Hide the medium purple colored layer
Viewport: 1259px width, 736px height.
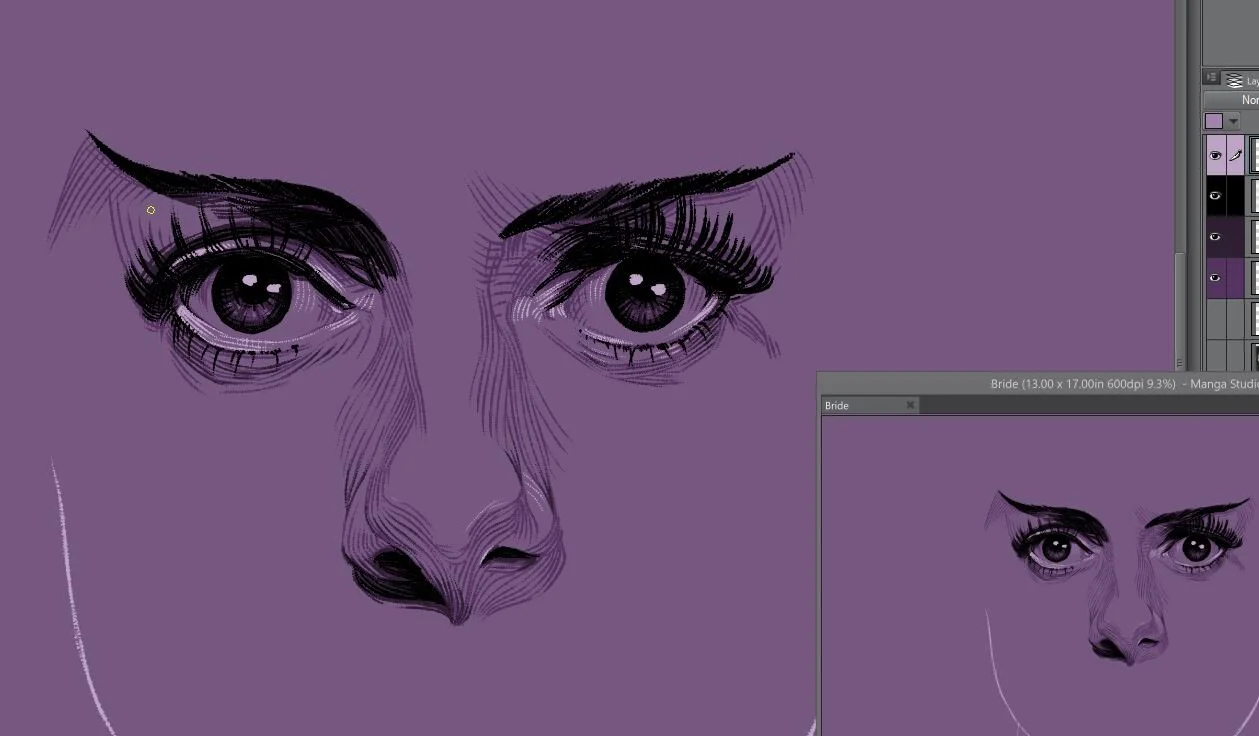click(x=1216, y=278)
